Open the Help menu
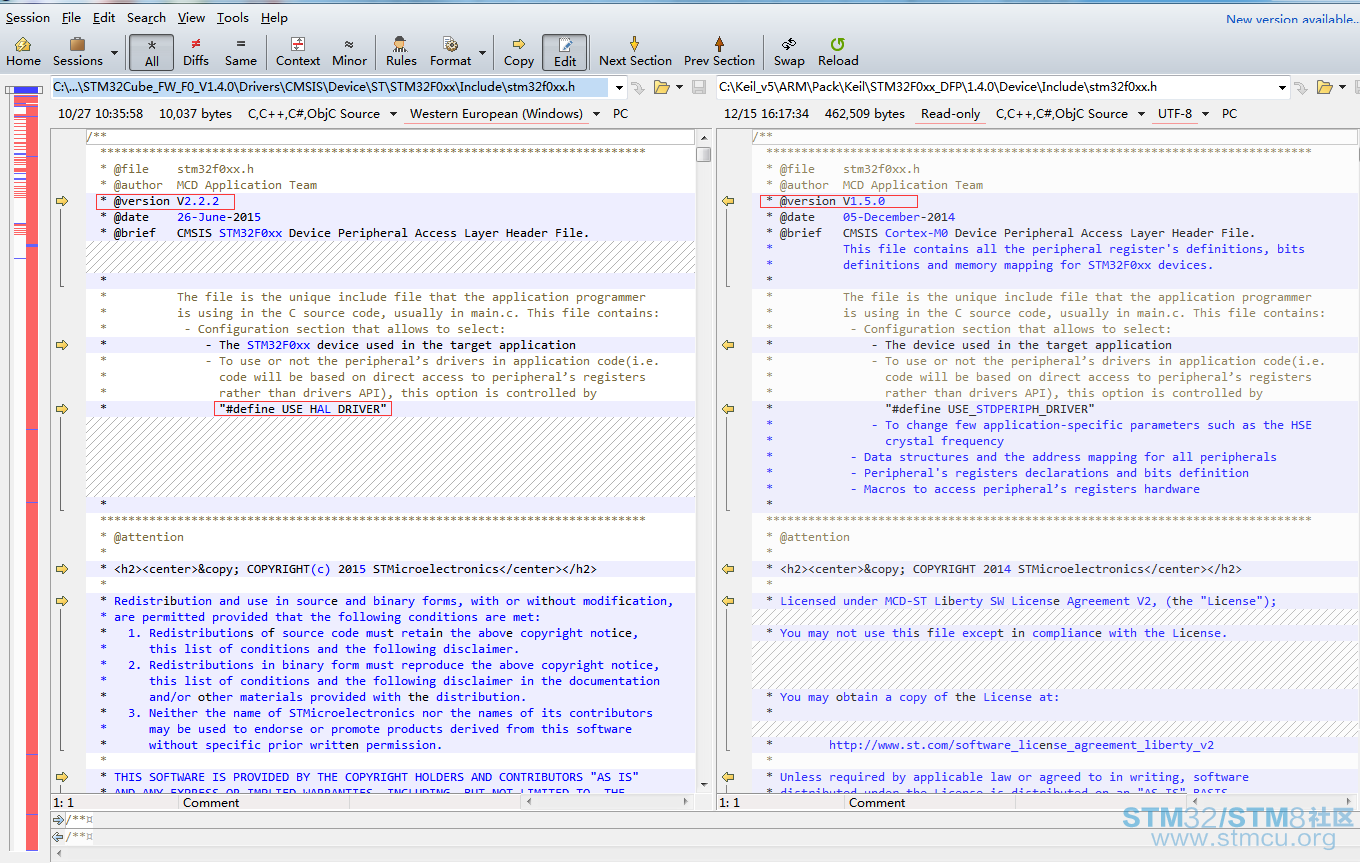1360x863 pixels. coord(274,18)
